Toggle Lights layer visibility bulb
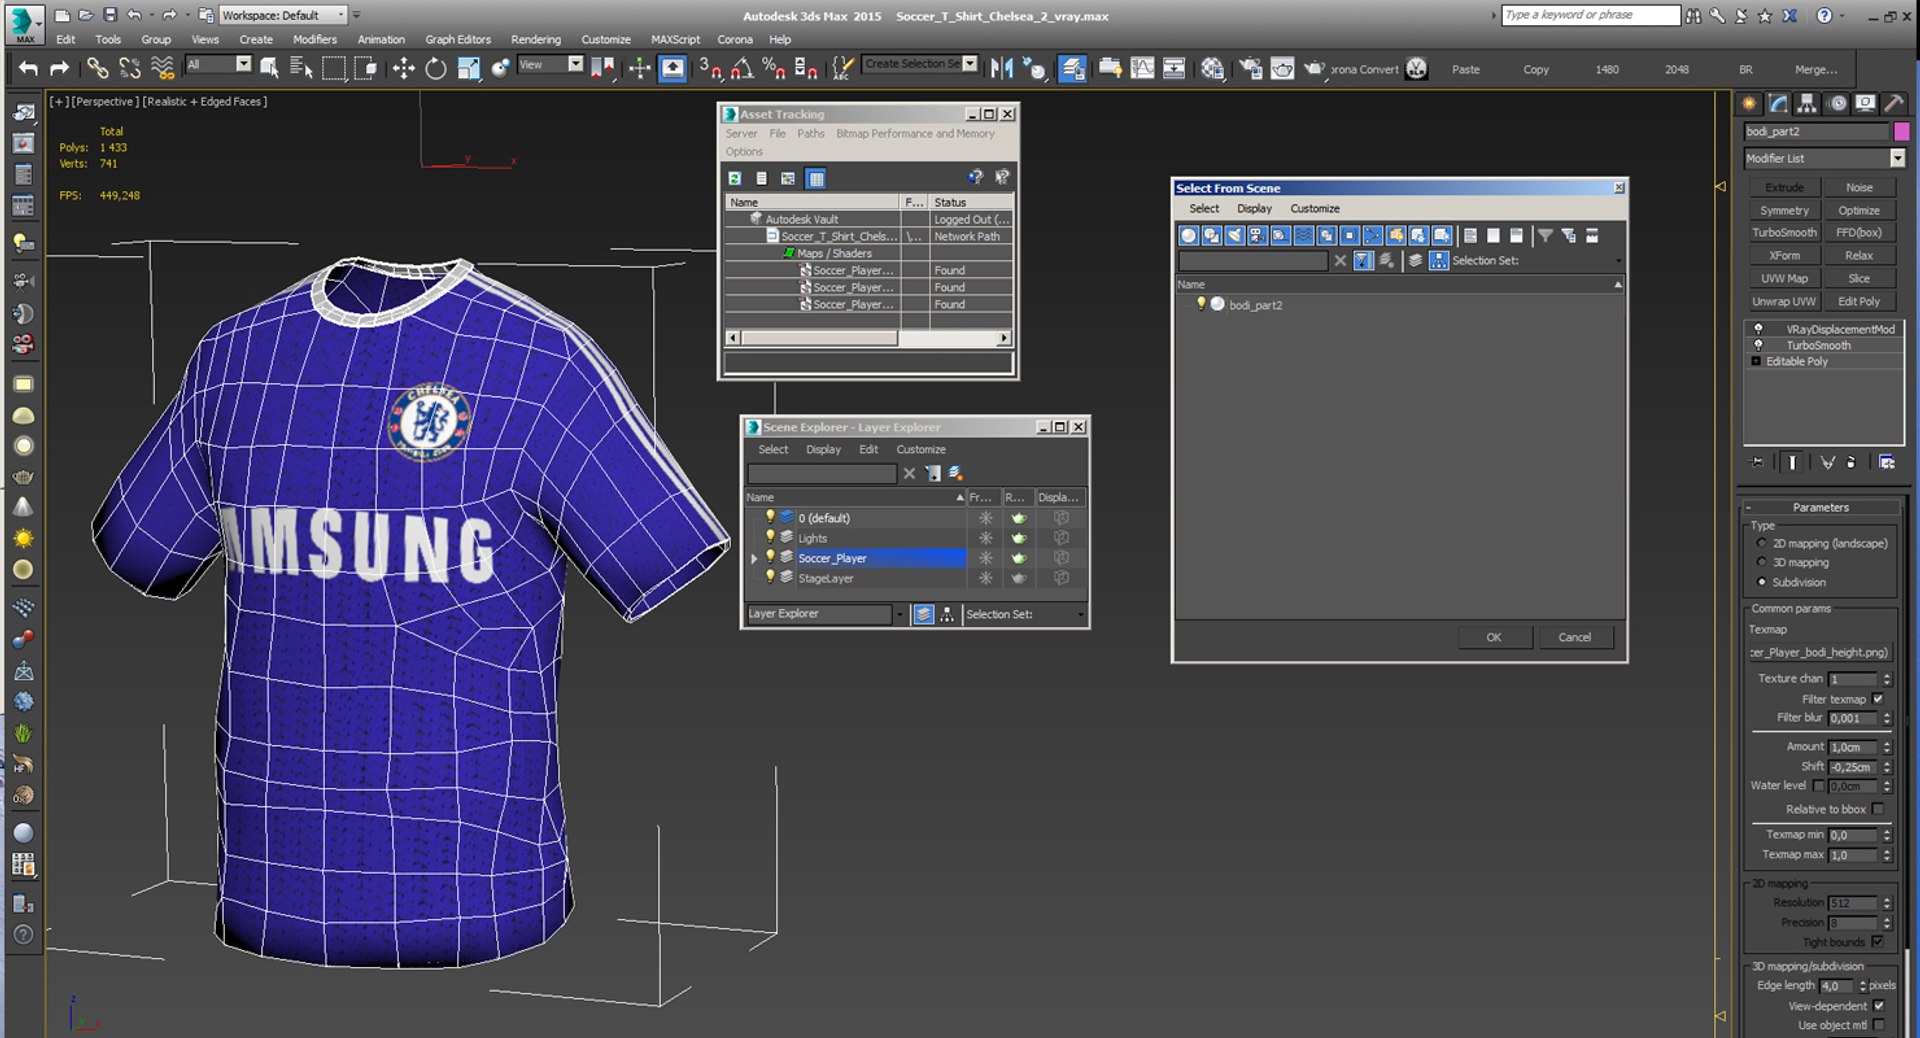Viewport: 1920px width, 1038px height. (770, 537)
